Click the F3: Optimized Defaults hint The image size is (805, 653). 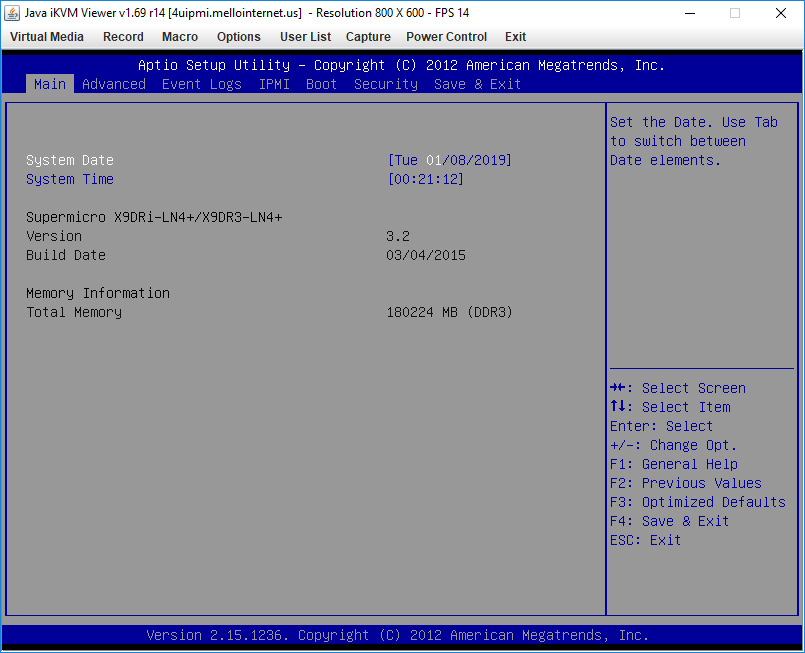point(698,502)
